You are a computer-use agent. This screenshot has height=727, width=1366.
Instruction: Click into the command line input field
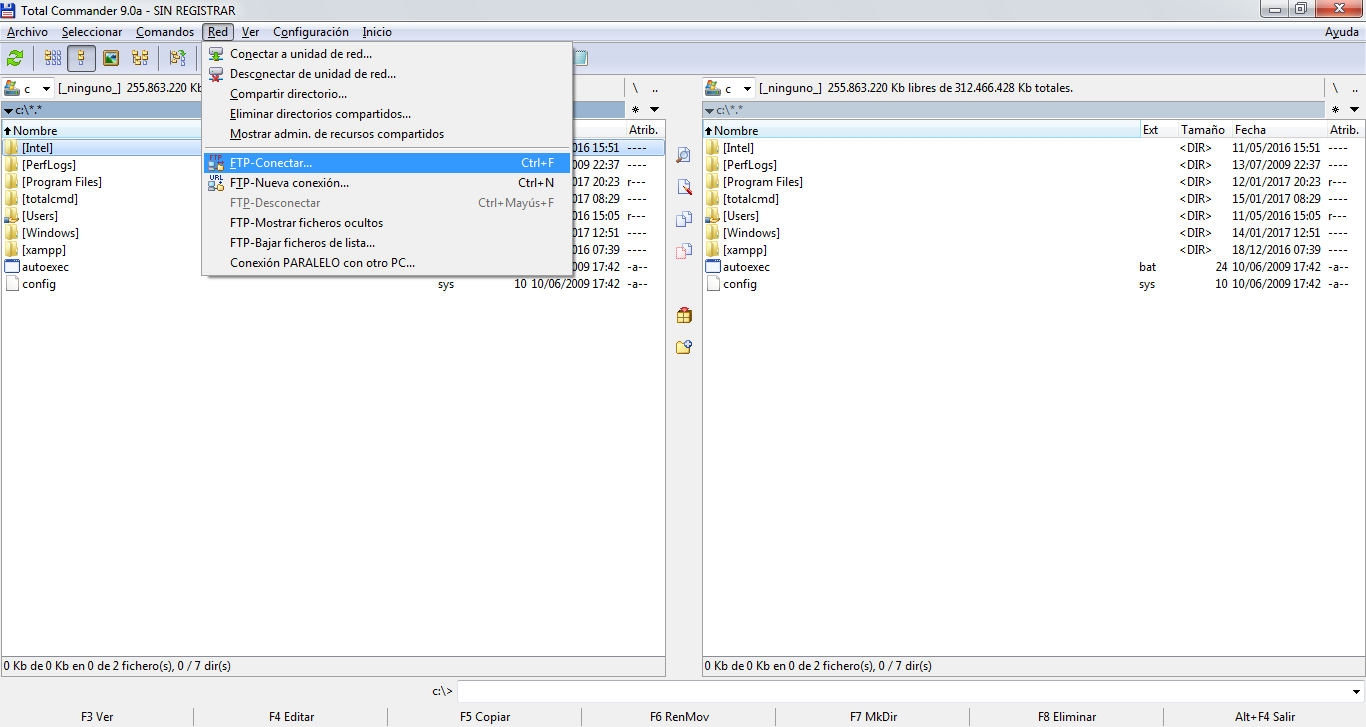[903, 691]
